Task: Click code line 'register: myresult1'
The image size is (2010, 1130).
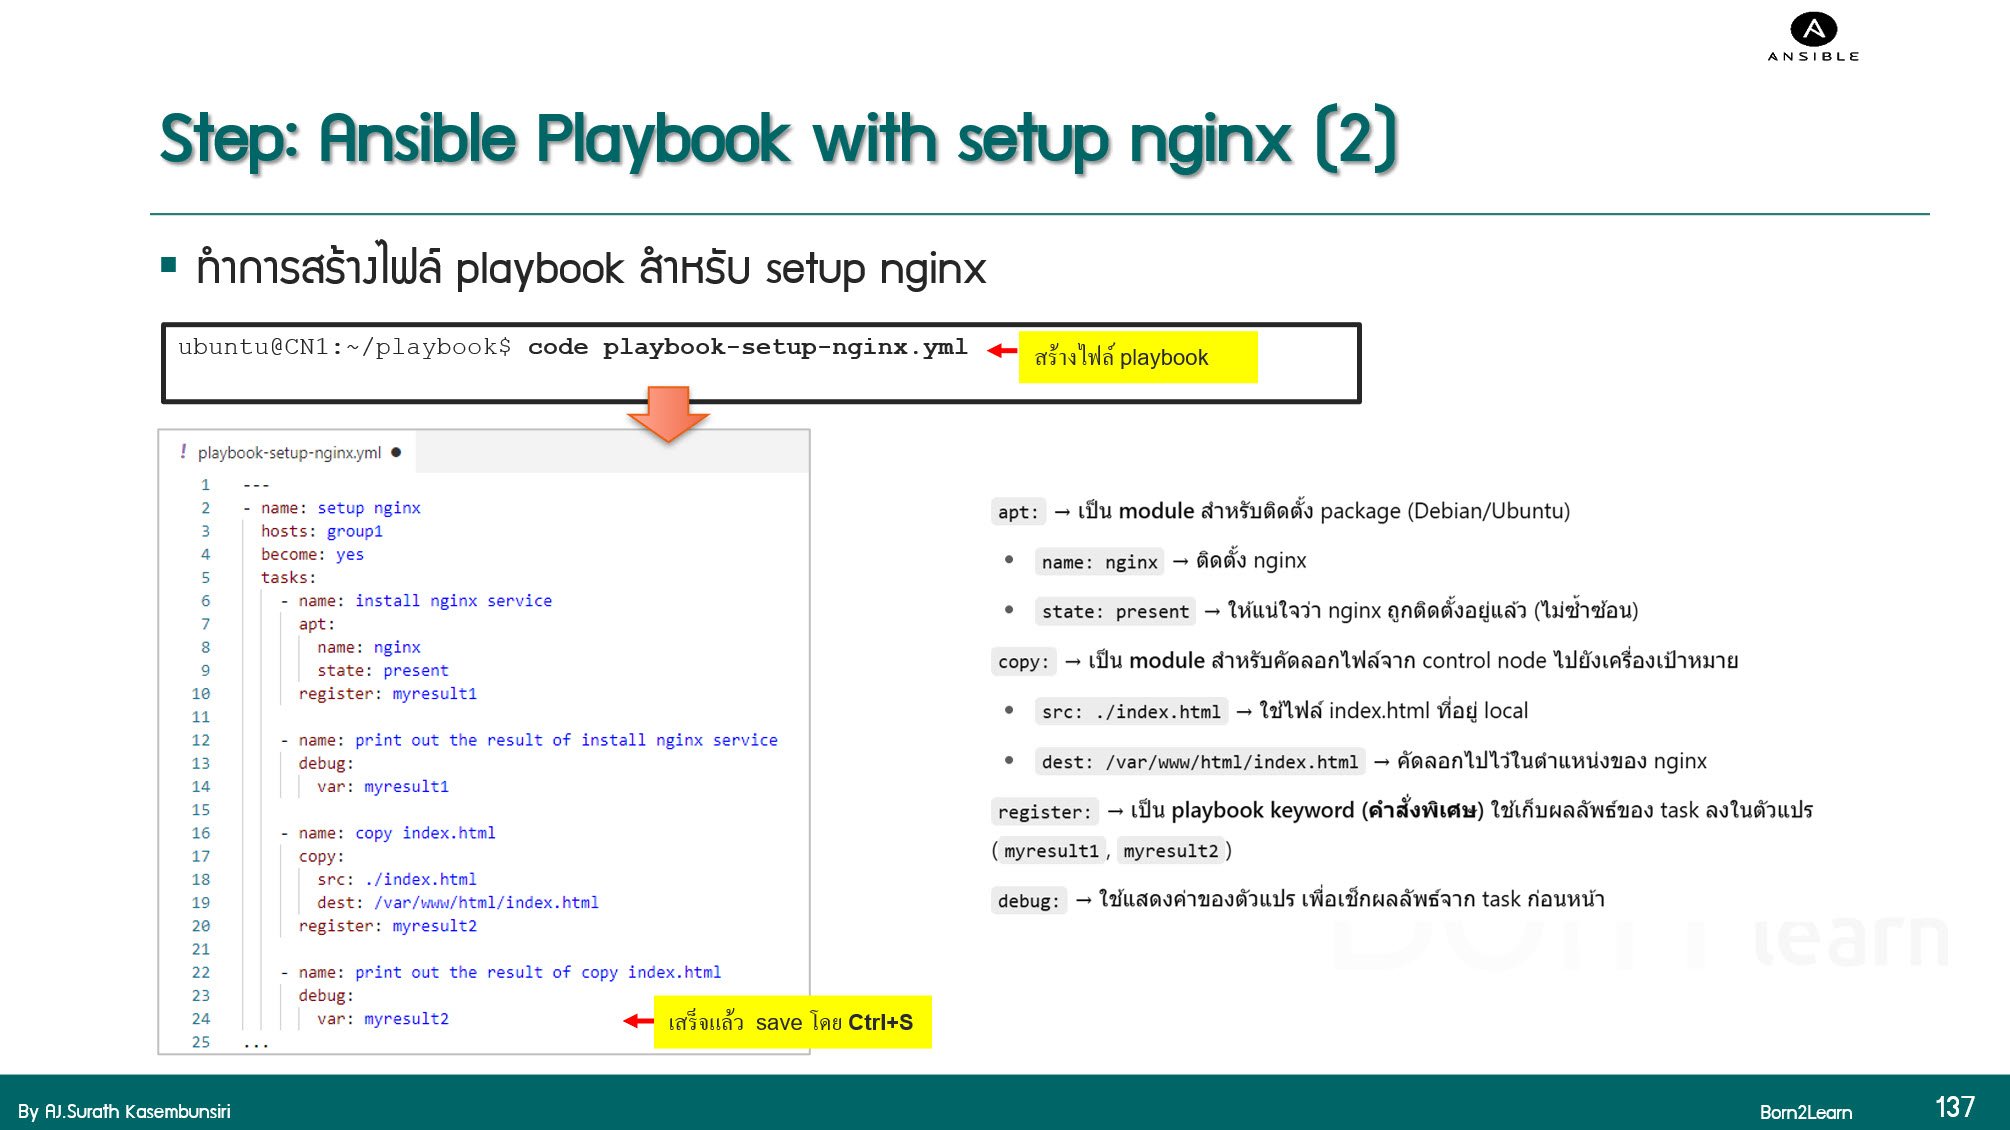Action: click(x=387, y=693)
